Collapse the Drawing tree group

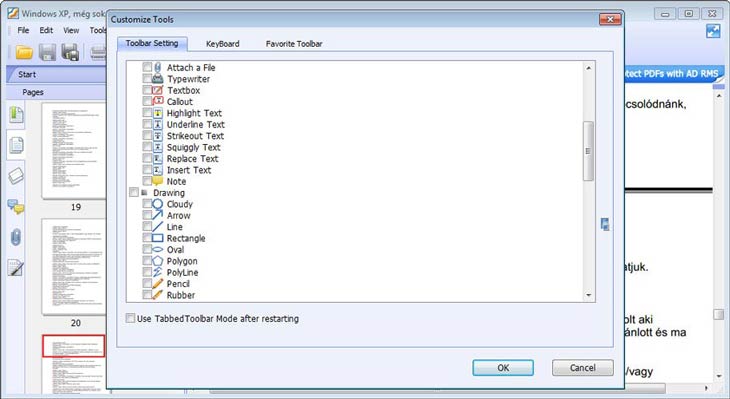pyautogui.click(x=144, y=192)
